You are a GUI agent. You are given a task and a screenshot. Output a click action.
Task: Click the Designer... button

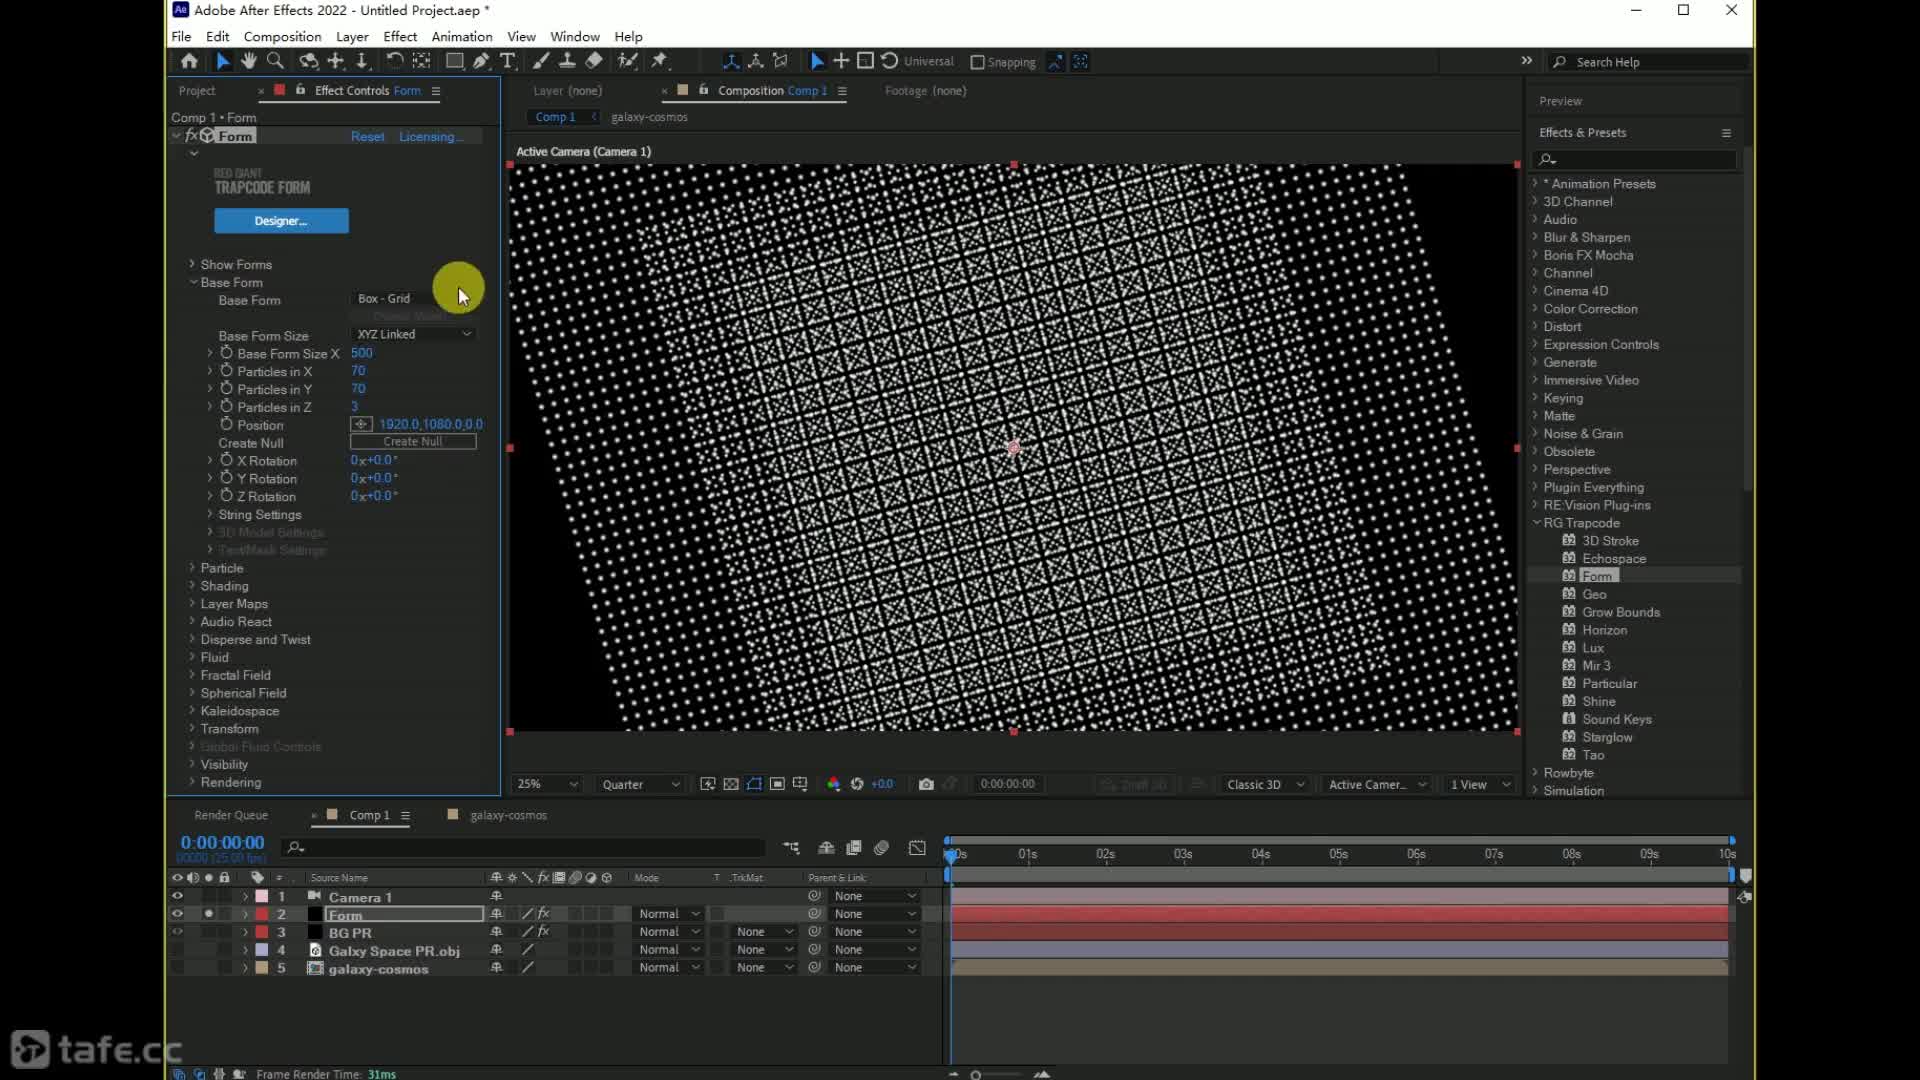pyautogui.click(x=281, y=221)
